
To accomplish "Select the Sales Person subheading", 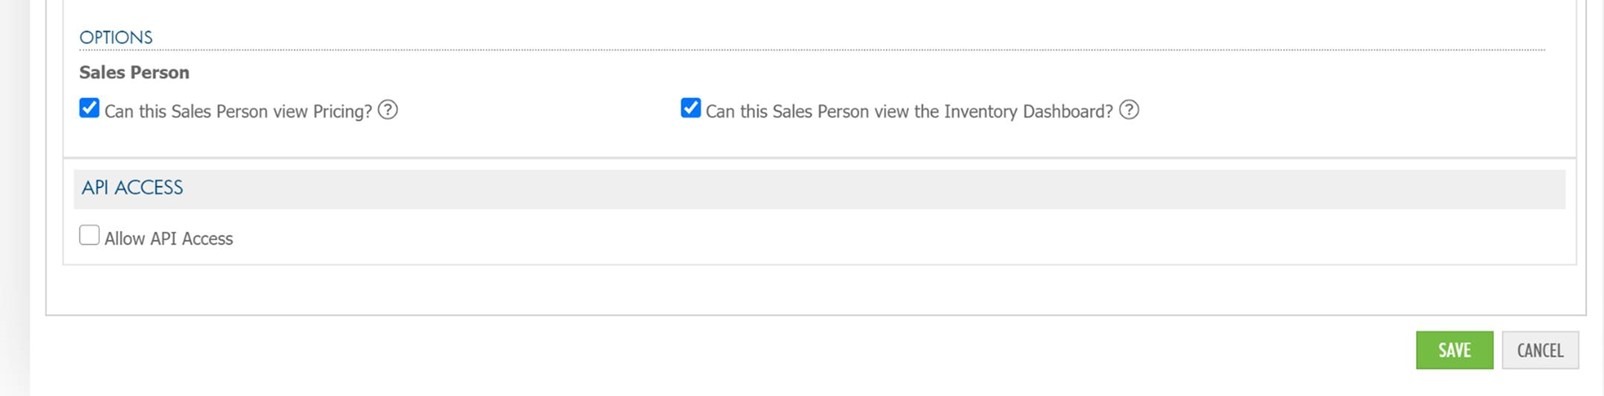I will click(134, 72).
